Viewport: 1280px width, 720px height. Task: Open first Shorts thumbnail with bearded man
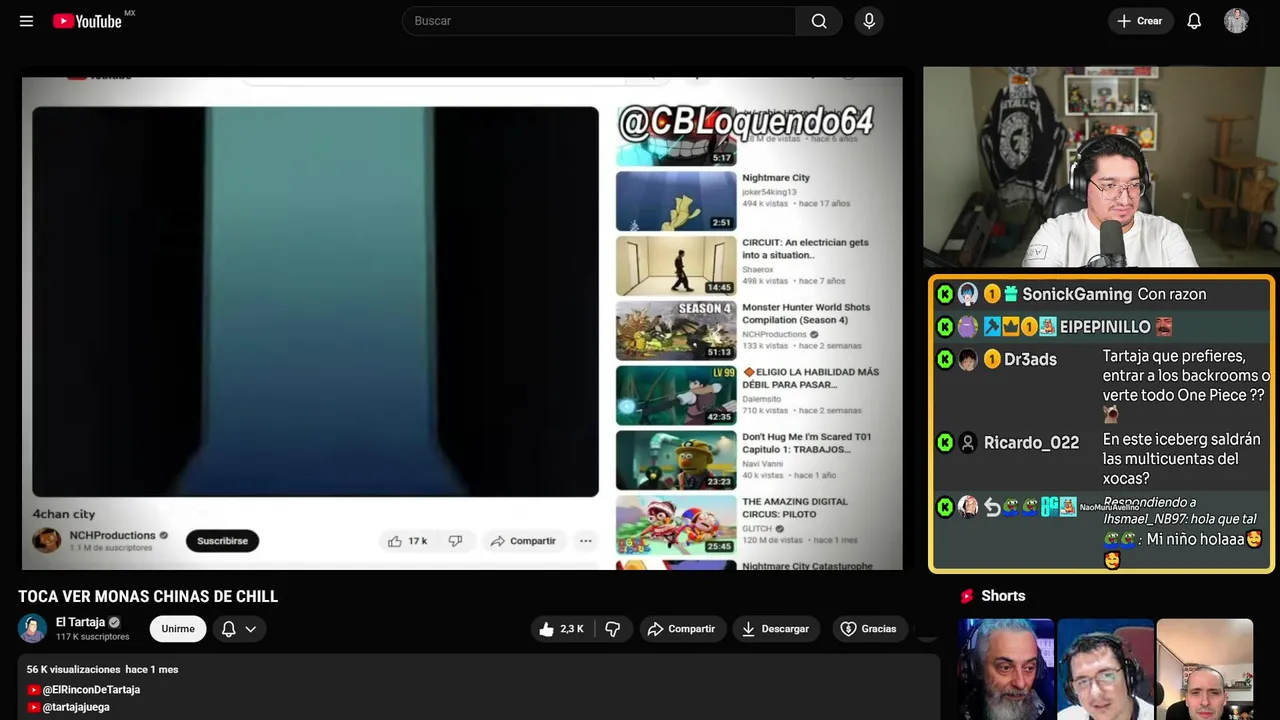[x=1006, y=669]
